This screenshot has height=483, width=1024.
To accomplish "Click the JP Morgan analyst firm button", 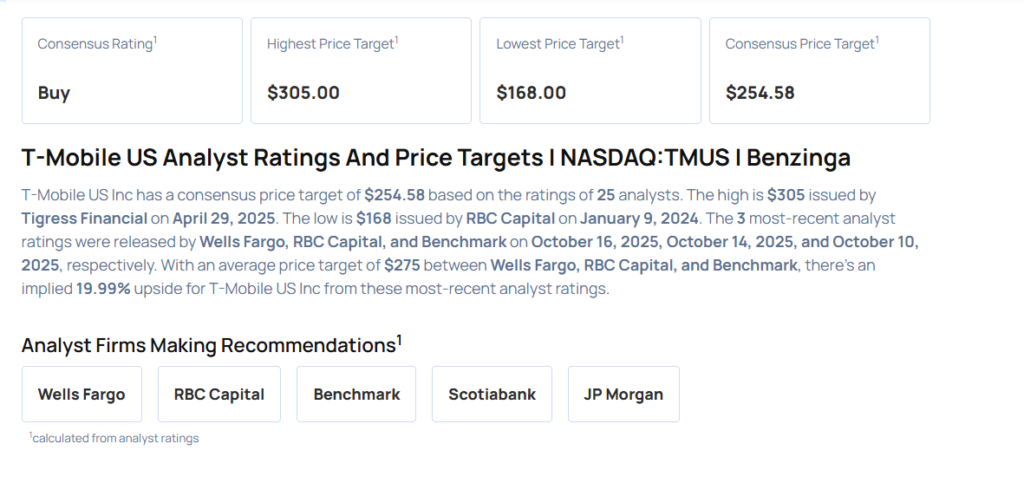I will click(623, 394).
